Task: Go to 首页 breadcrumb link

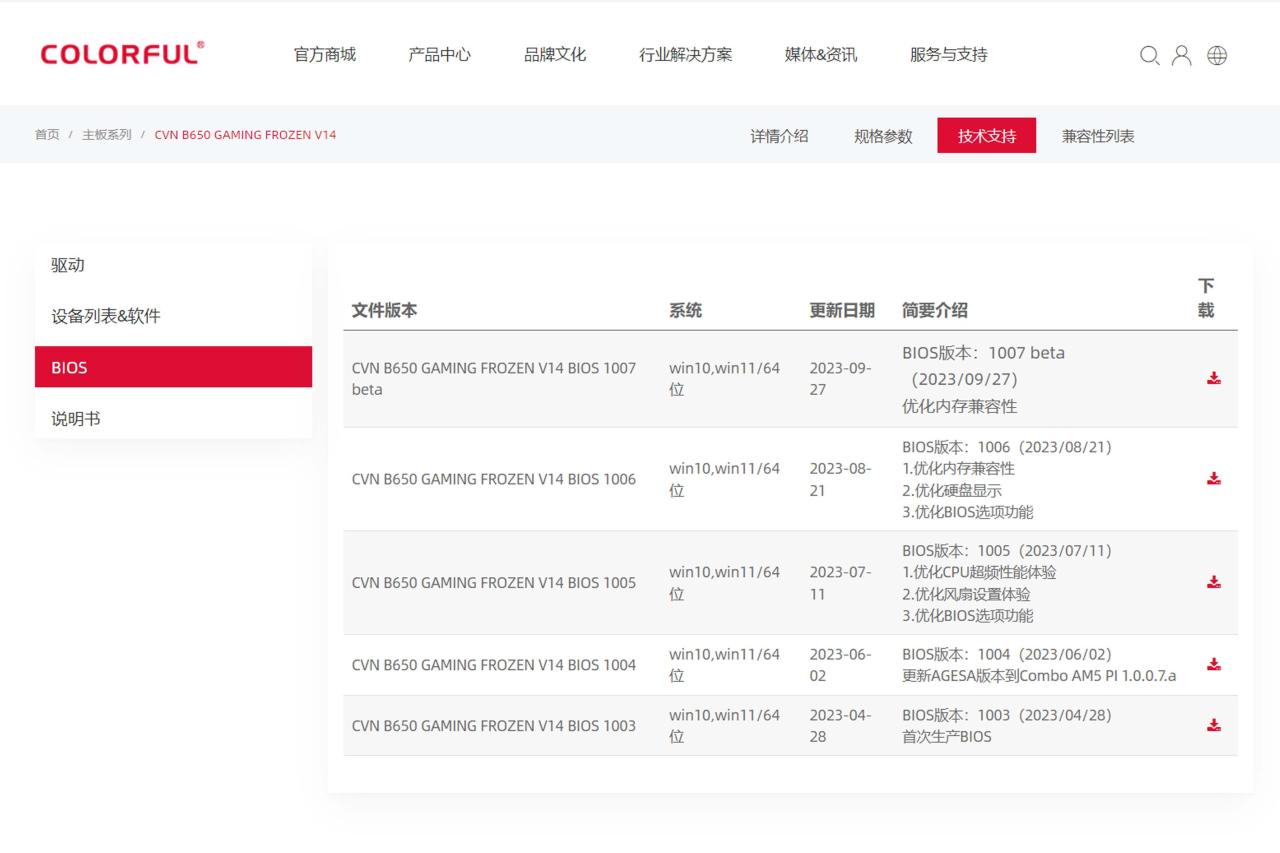Action: [47, 134]
